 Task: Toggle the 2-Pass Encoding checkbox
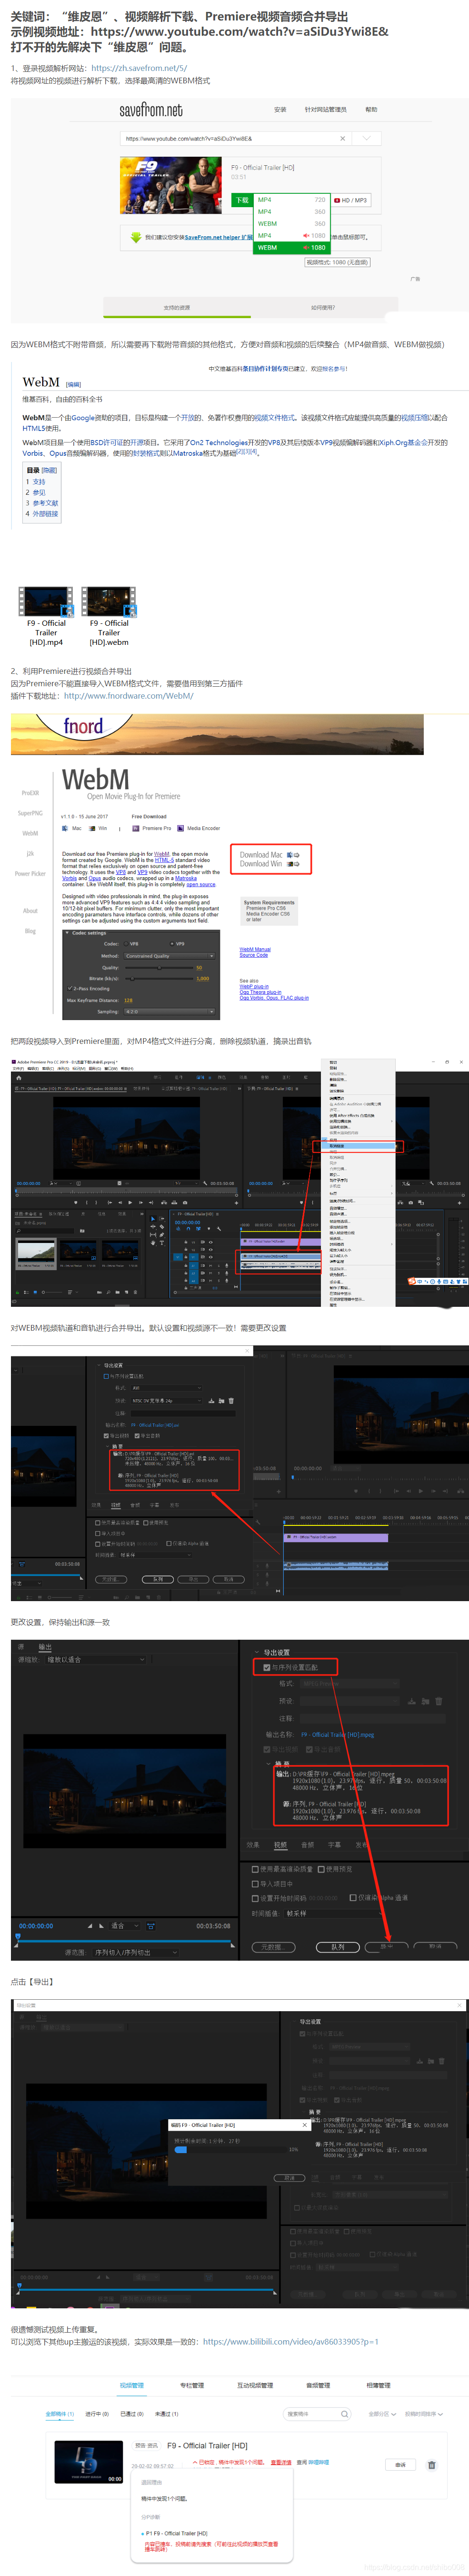pyautogui.click(x=70, y=988)
